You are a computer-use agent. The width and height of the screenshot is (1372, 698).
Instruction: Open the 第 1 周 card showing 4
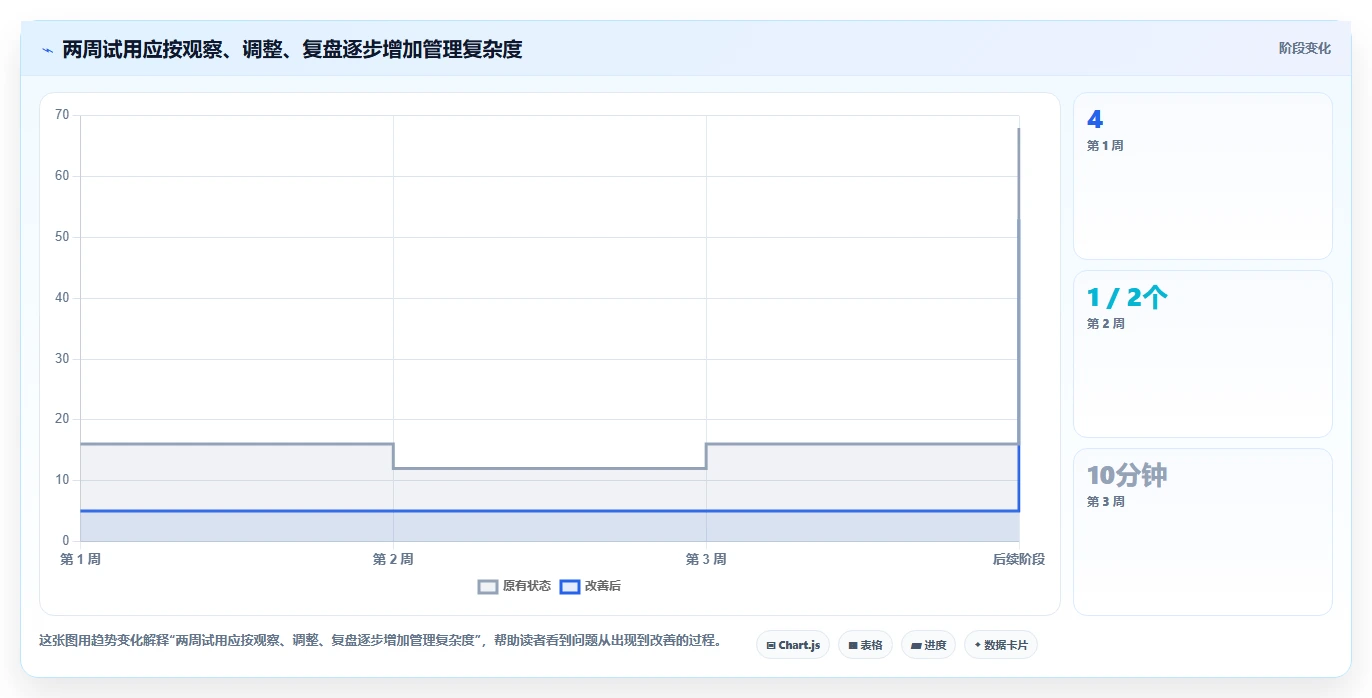click(1202, 176)
